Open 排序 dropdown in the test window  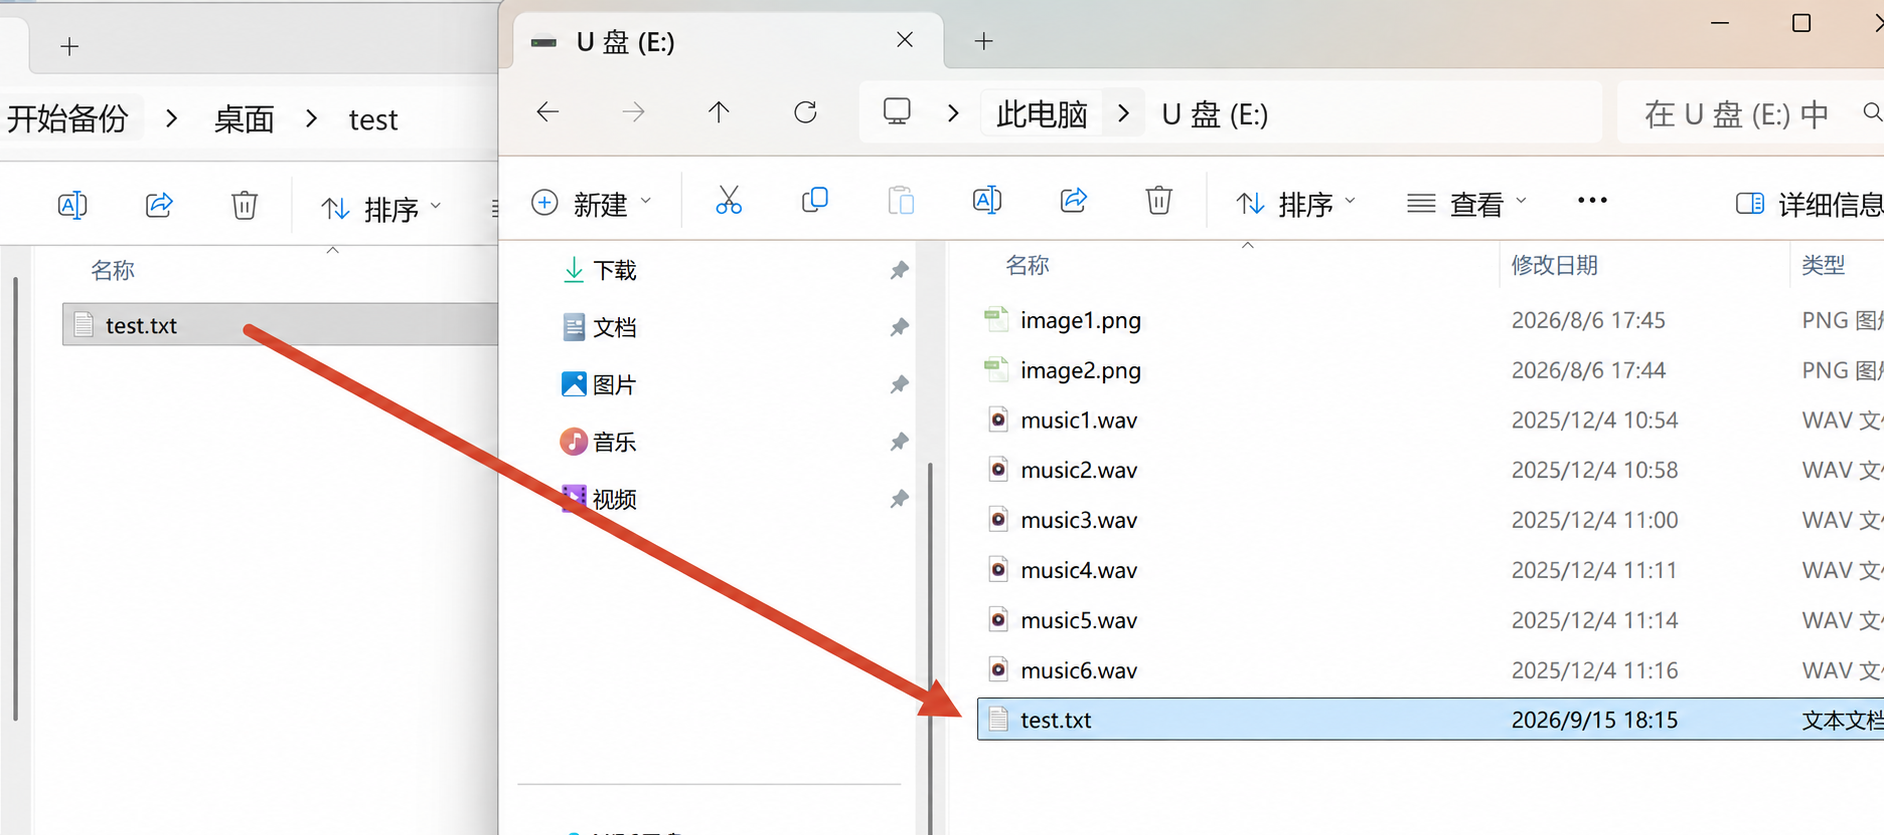coord(380,208)
